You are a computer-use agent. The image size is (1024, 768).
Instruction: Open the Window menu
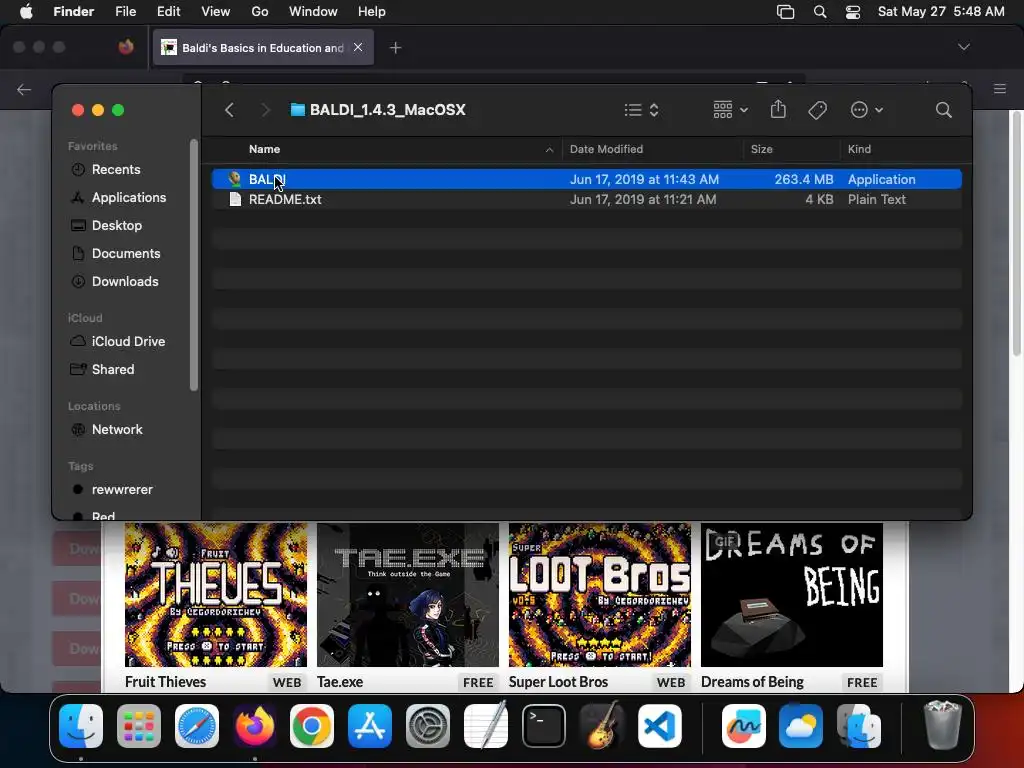pyautogui.click(x=313, y=12)
